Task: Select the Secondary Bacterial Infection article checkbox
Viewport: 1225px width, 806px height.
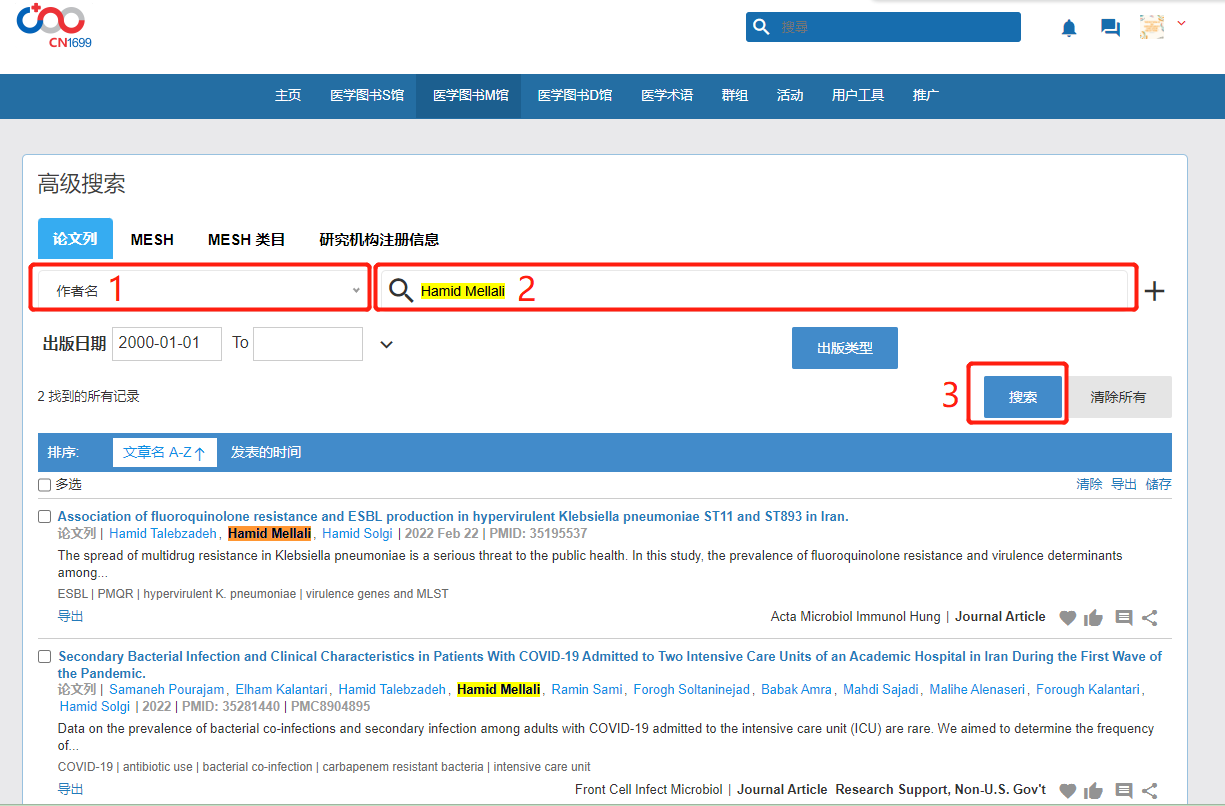Action: tap(45, 657)
